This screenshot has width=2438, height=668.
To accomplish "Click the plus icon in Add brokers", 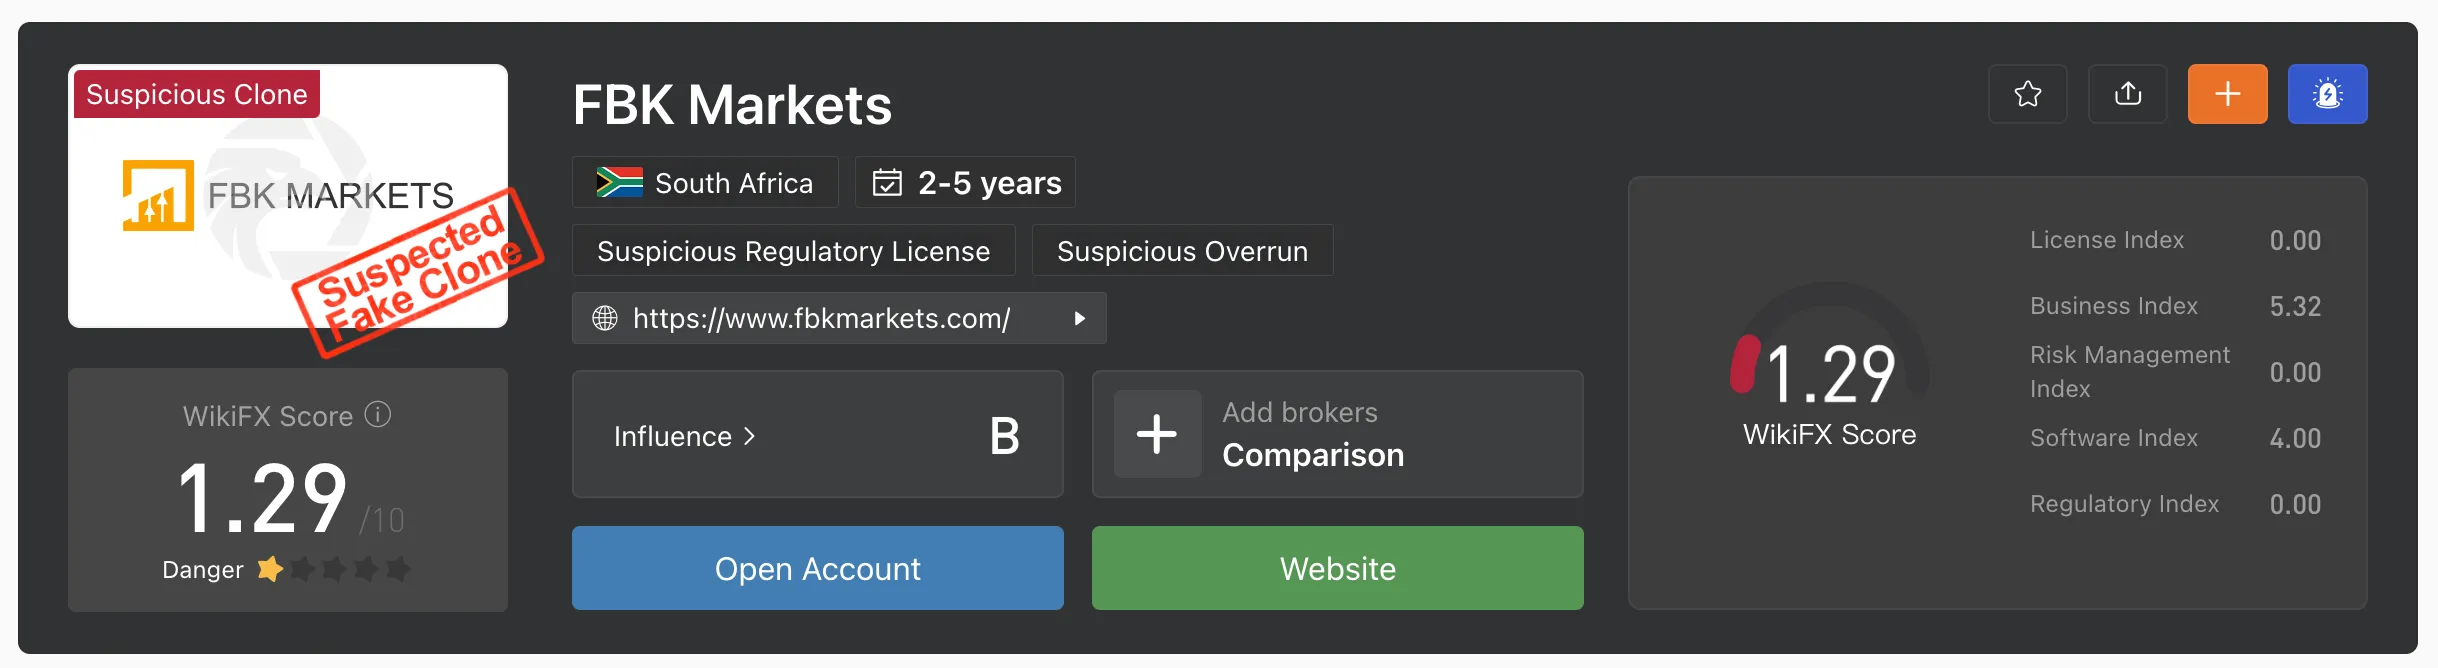I will [1157, 434].
